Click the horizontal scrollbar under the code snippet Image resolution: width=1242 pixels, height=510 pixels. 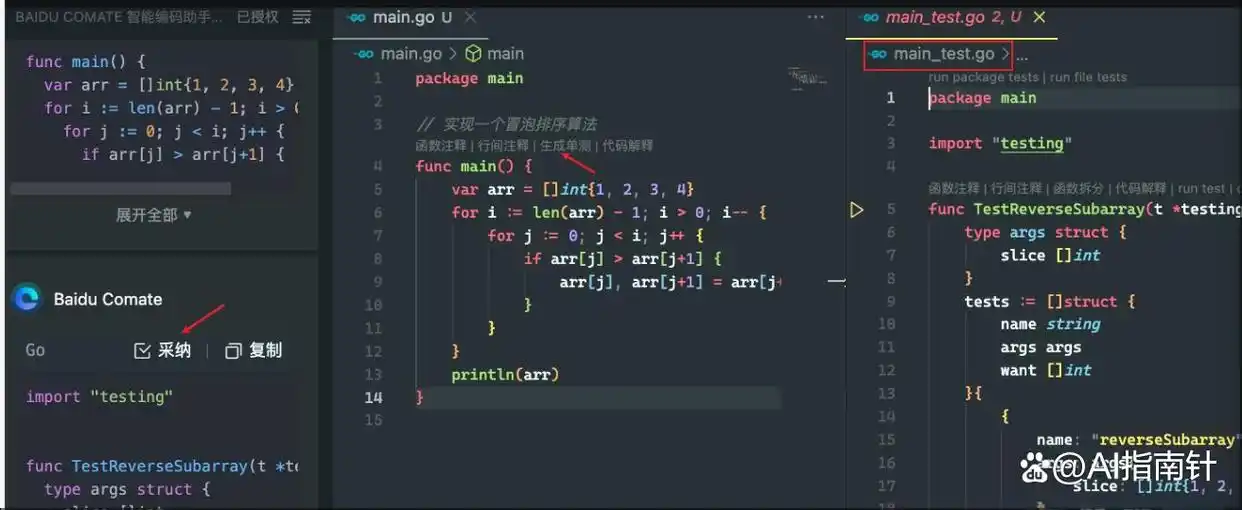pyautogui.click(x=120, y=188)
